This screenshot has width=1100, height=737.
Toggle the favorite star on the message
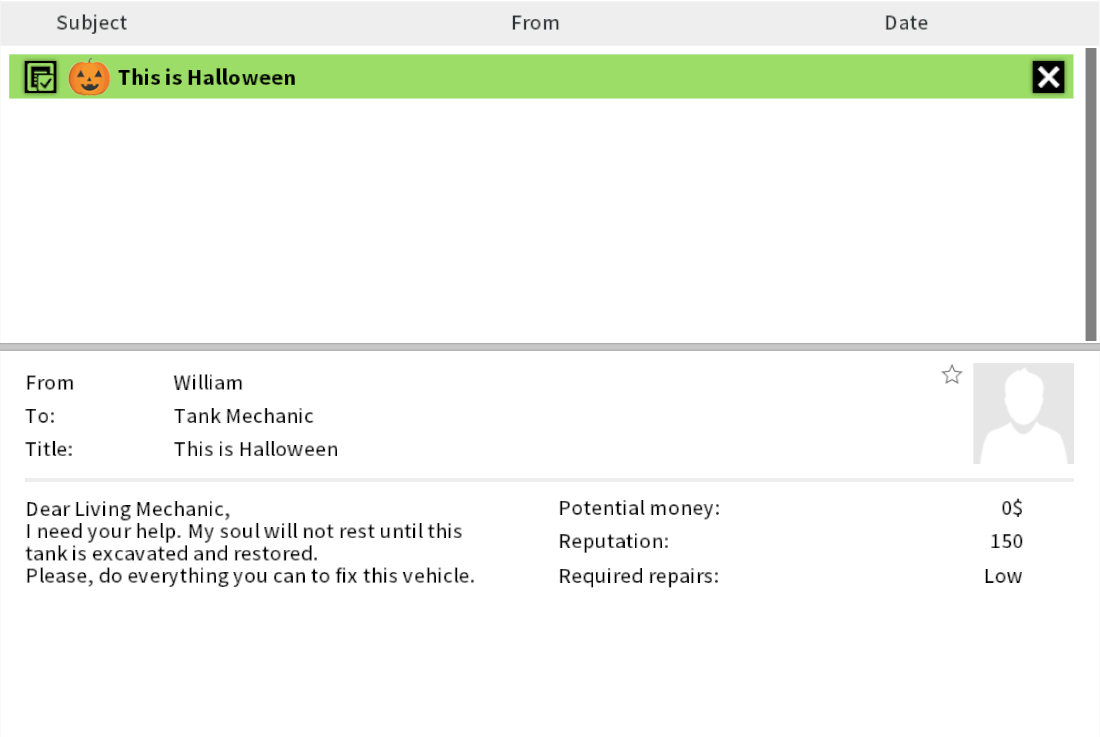pyautogui.click(x=952, y=375)
